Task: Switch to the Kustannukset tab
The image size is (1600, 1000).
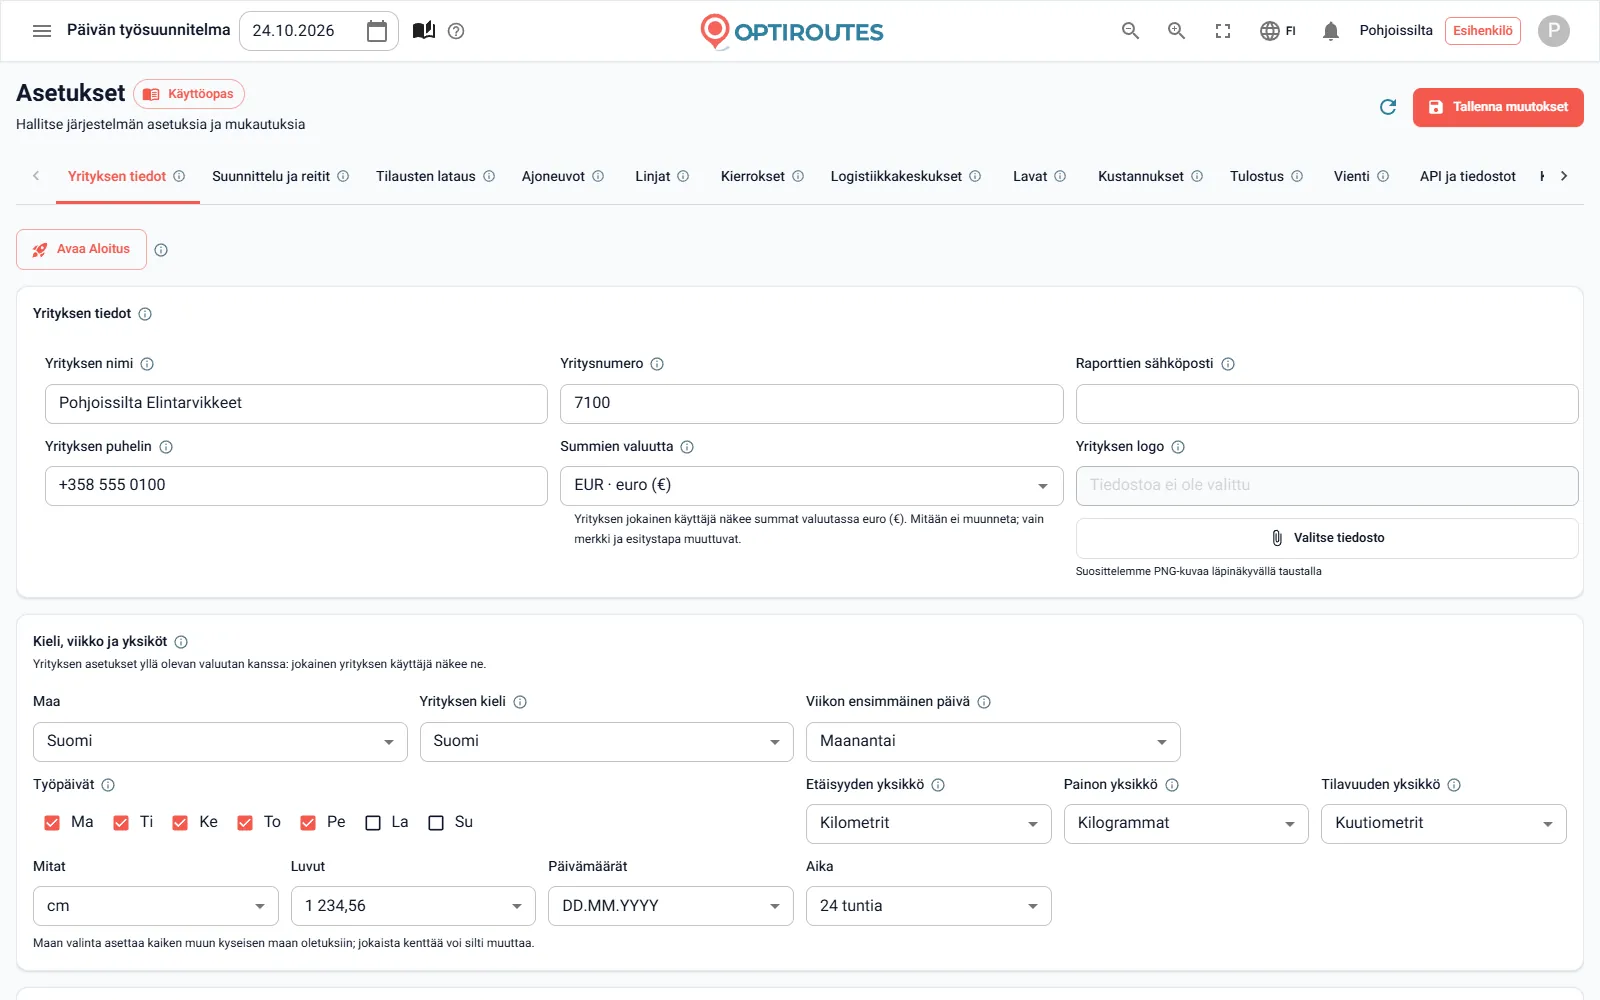Action: pyautogui.click(x=1150, y=176)
